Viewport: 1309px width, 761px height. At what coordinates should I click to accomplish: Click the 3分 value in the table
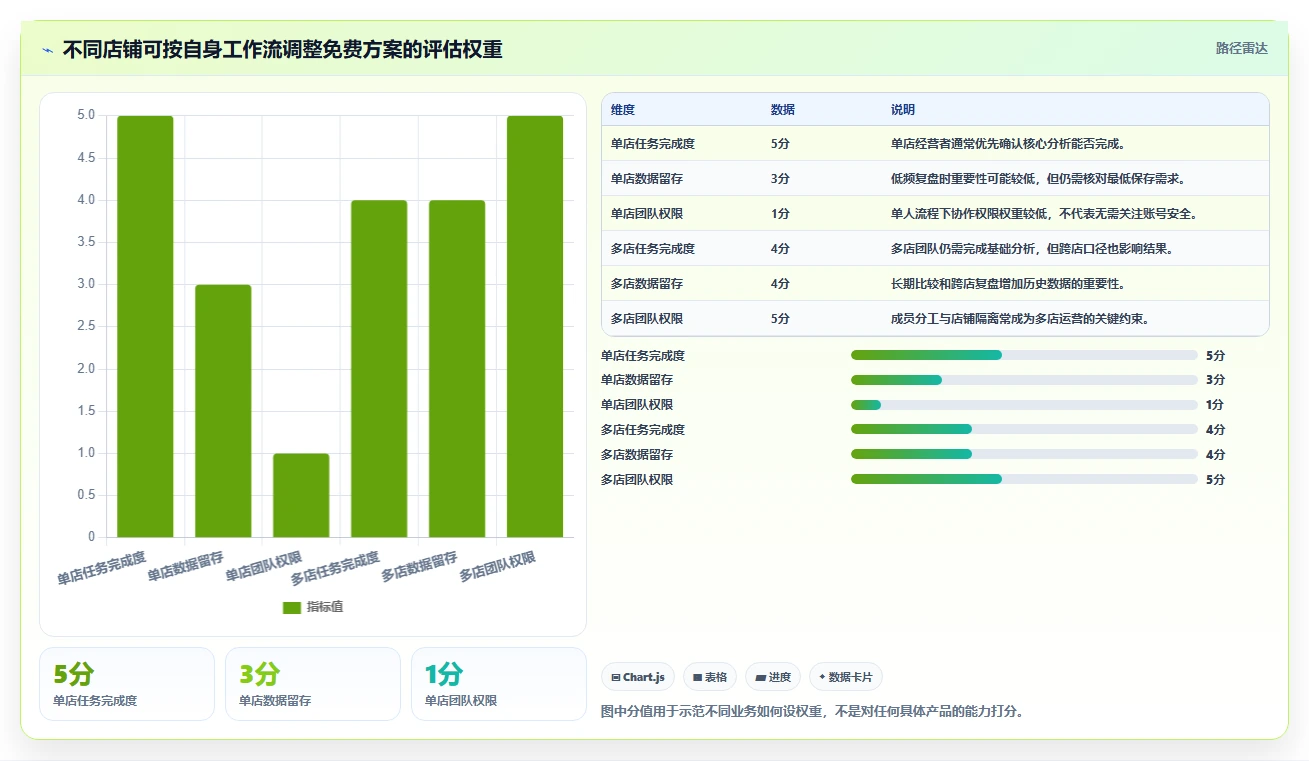[x=781, y=179]
